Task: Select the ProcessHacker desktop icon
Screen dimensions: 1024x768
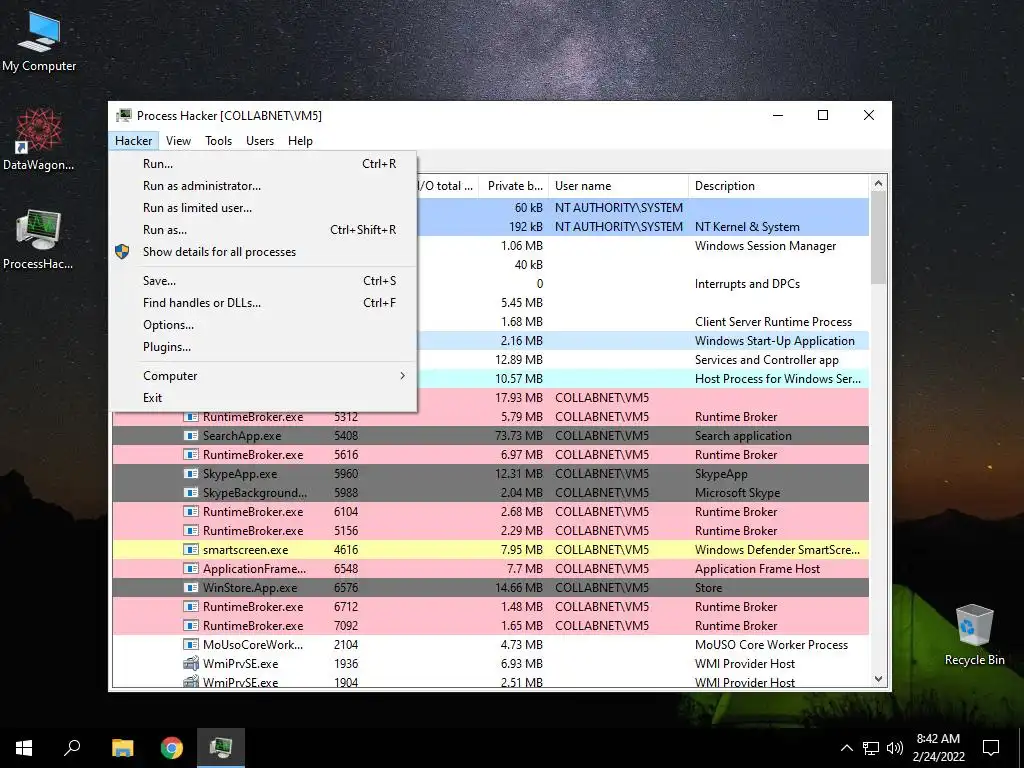Action: click(39, 238)
